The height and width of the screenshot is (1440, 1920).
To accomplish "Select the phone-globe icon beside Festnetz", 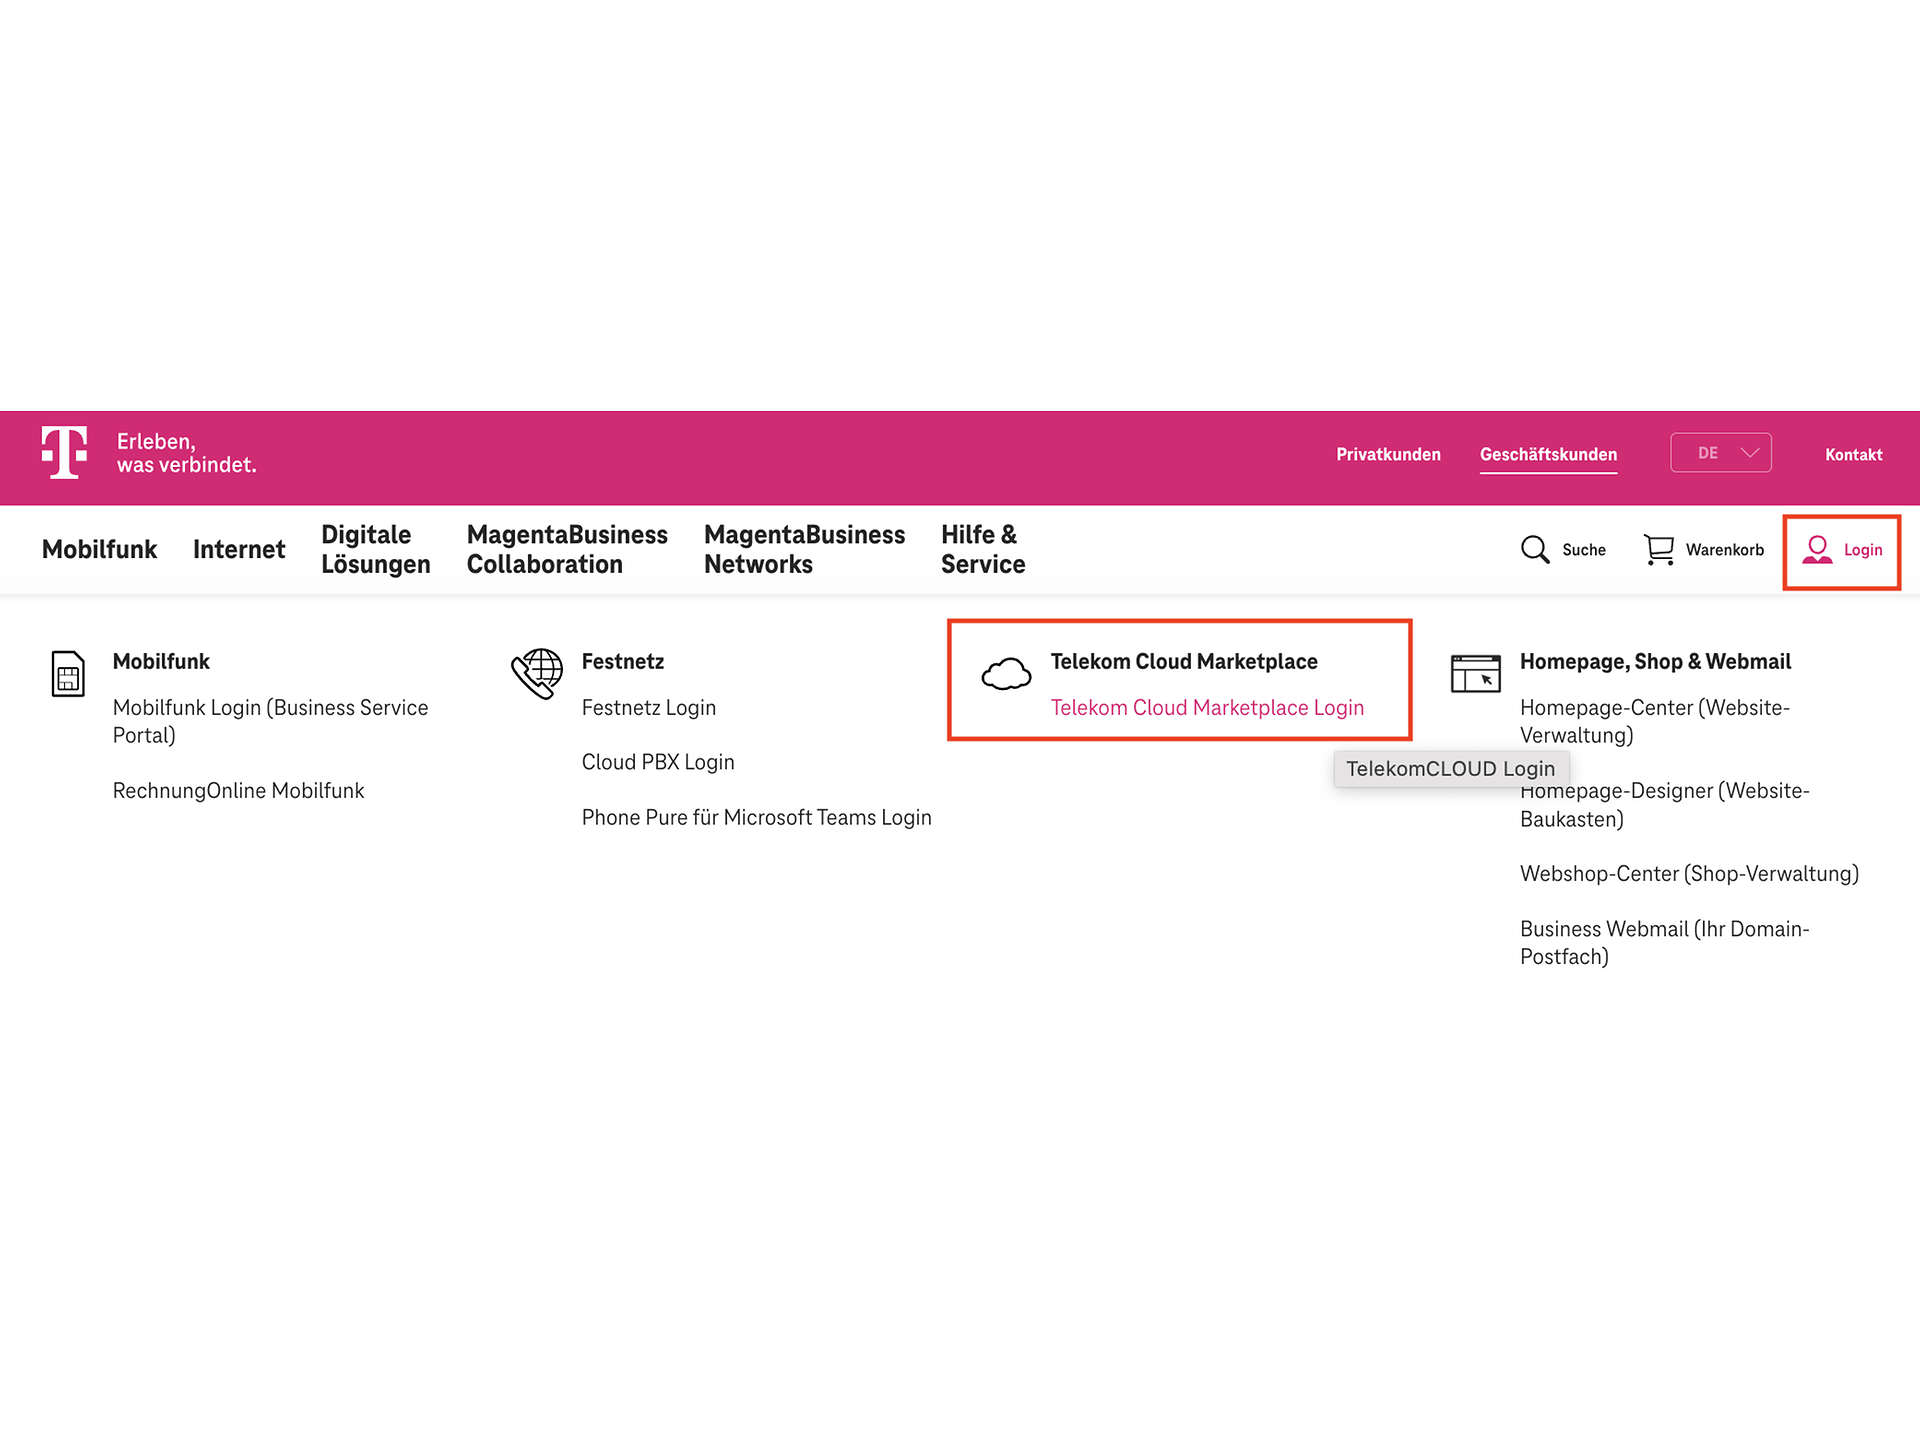I will pos(537,673).
